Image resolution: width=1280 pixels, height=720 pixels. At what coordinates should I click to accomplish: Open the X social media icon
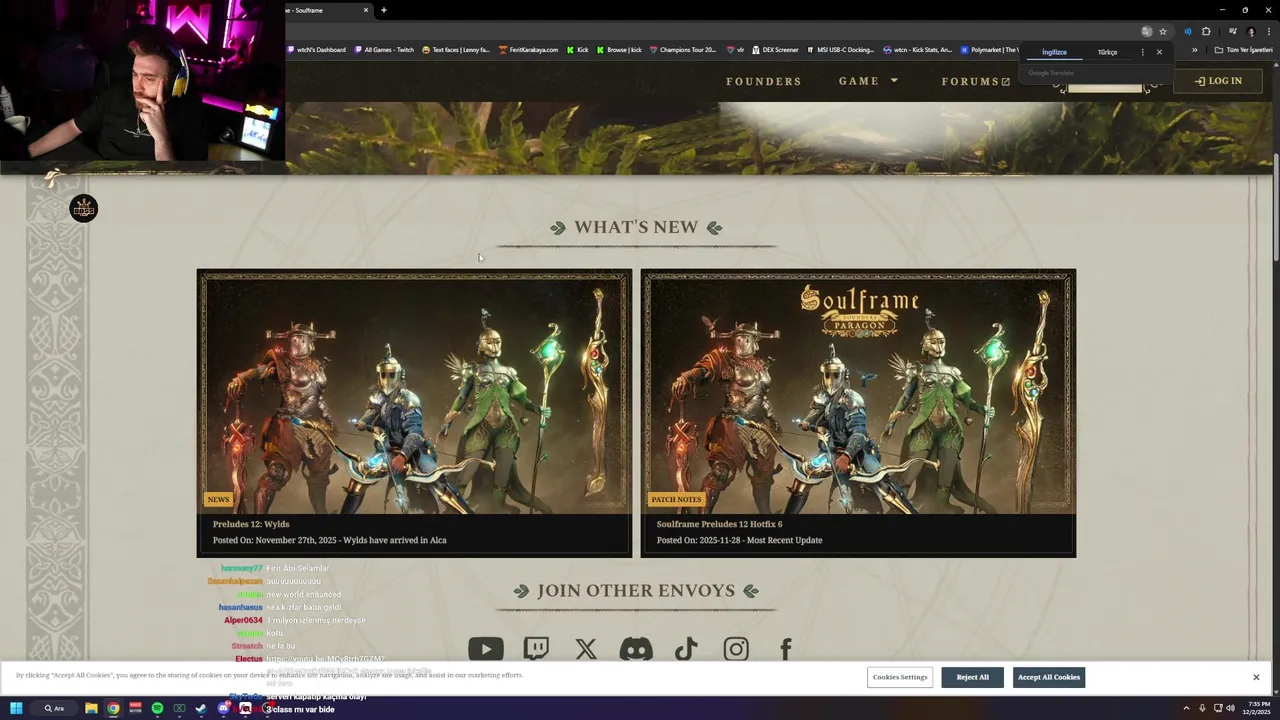click(586, 650)
